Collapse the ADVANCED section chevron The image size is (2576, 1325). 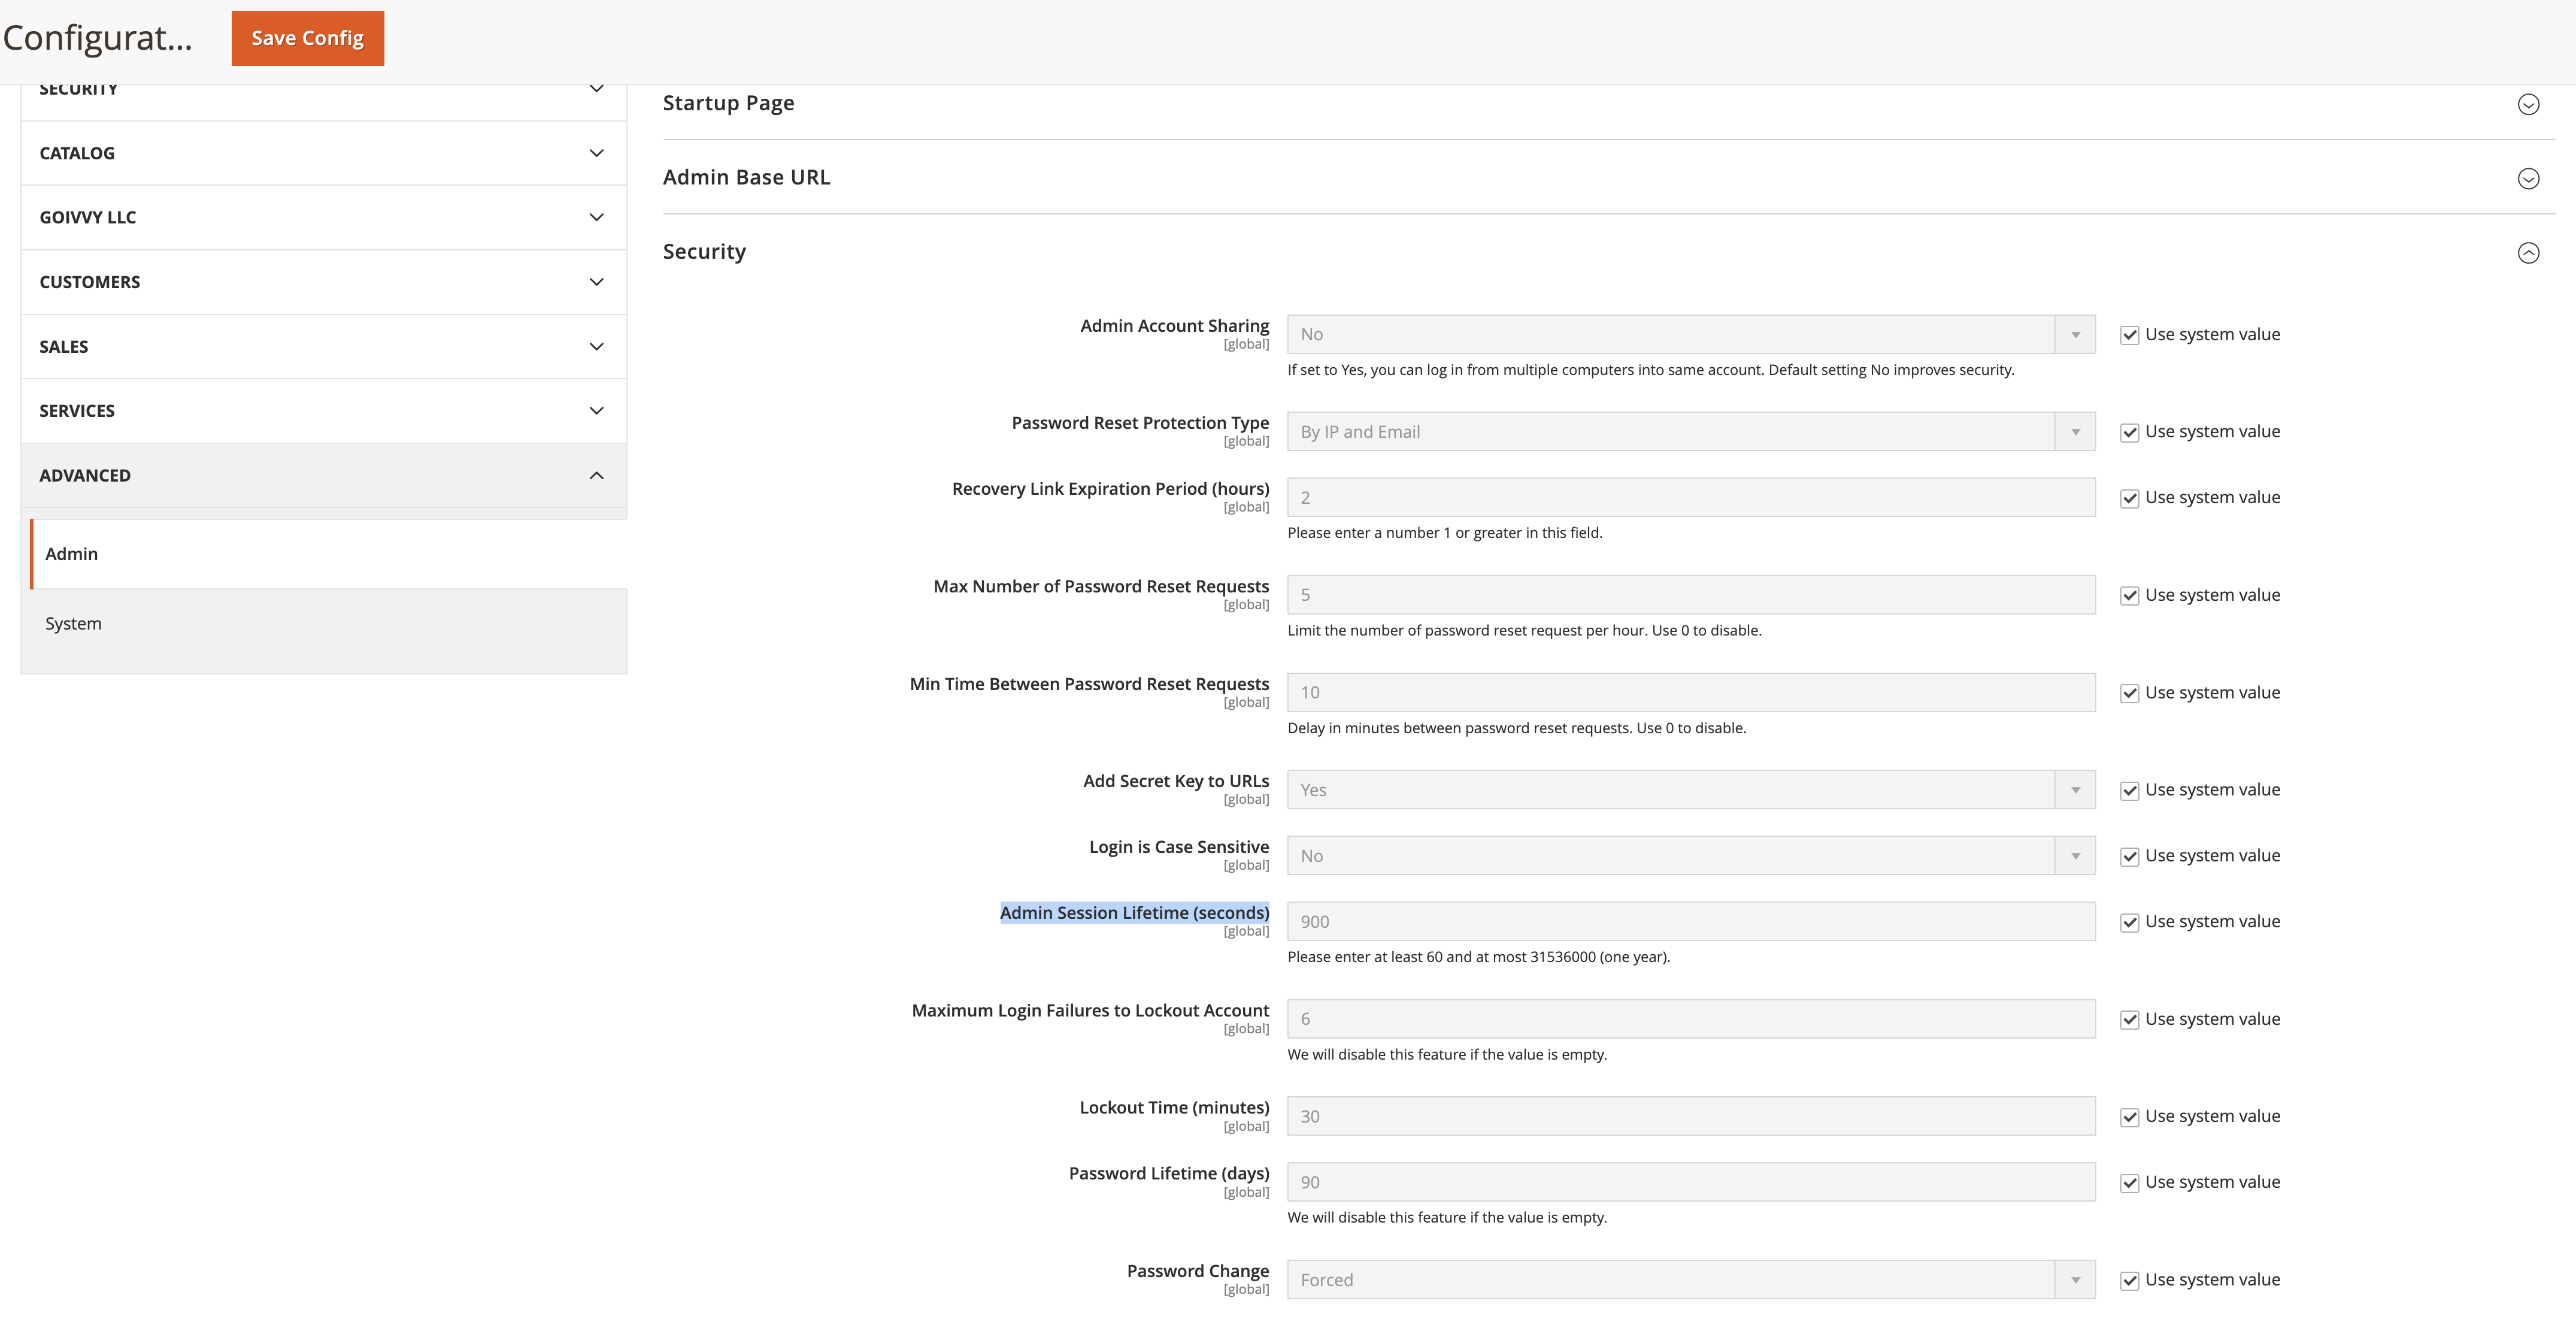(x=596, y=475)
